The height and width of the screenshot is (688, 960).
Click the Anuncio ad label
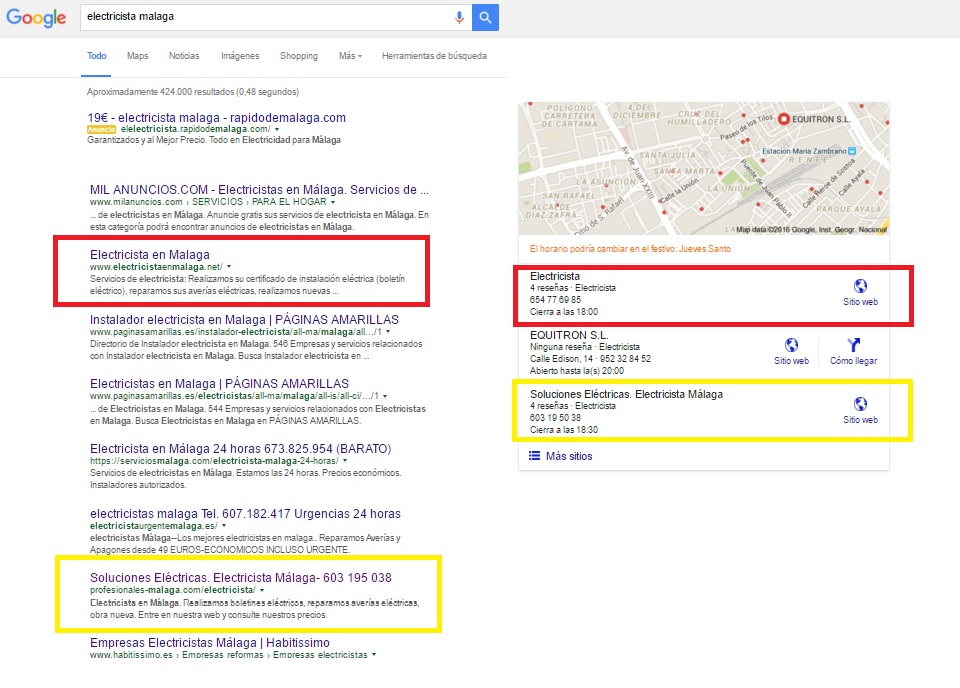(101, 129)
